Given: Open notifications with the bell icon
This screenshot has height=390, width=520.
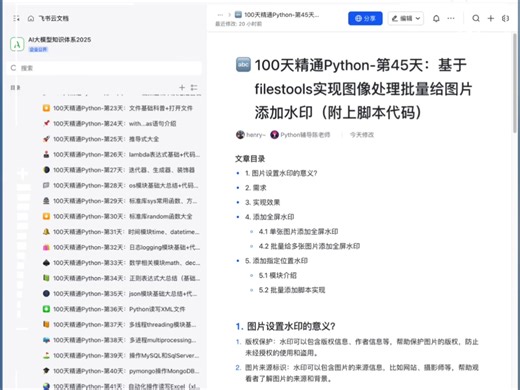Looking at the screenshot, I should click(436, 18).
